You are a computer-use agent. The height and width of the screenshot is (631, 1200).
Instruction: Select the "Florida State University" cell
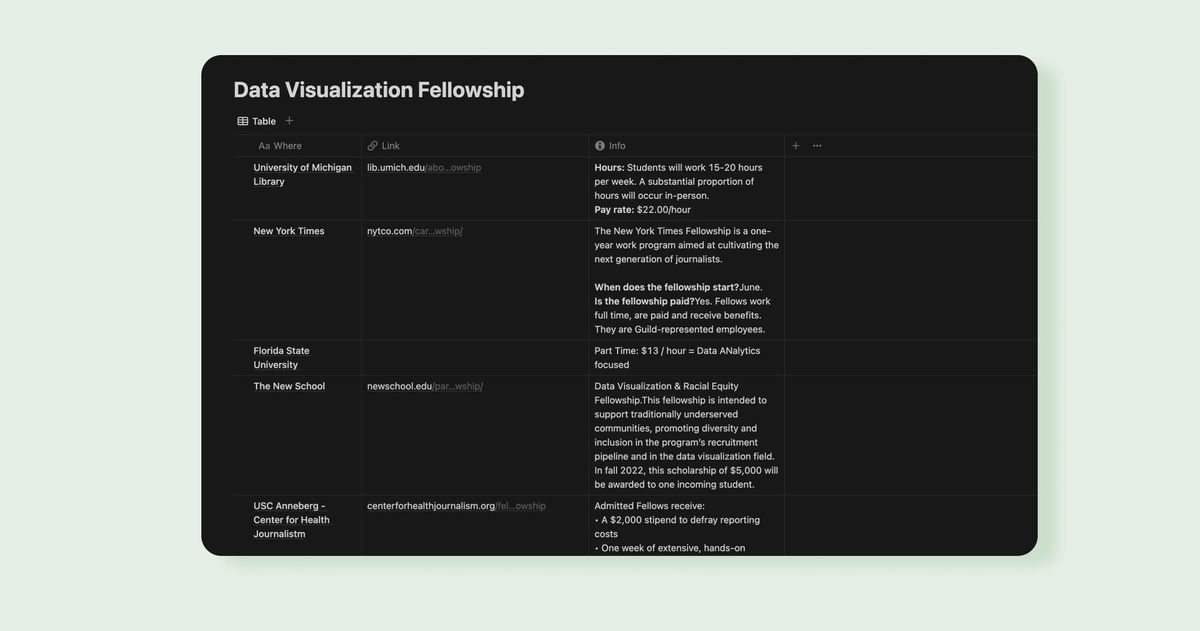(281, 357)
